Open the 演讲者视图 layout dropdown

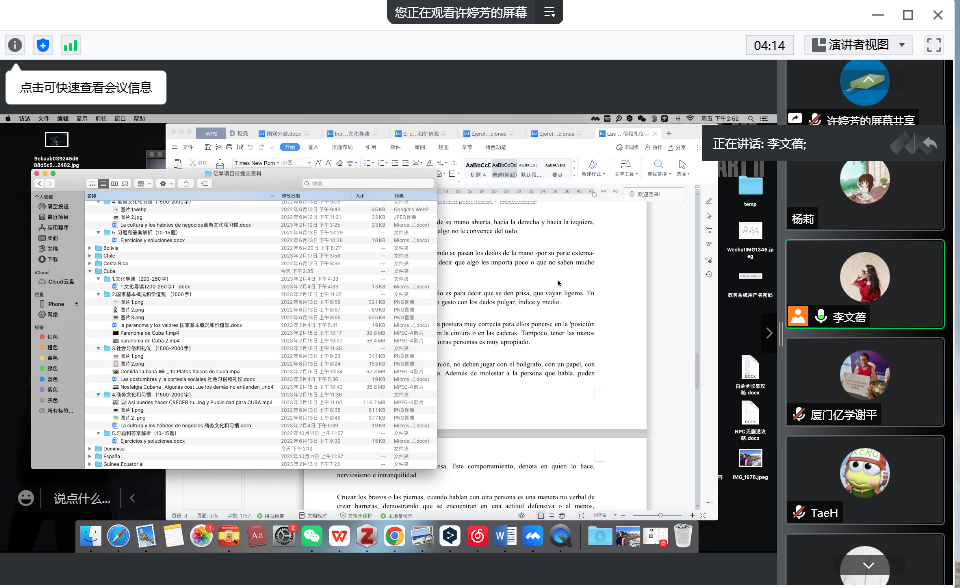click(x=858, y=45)
